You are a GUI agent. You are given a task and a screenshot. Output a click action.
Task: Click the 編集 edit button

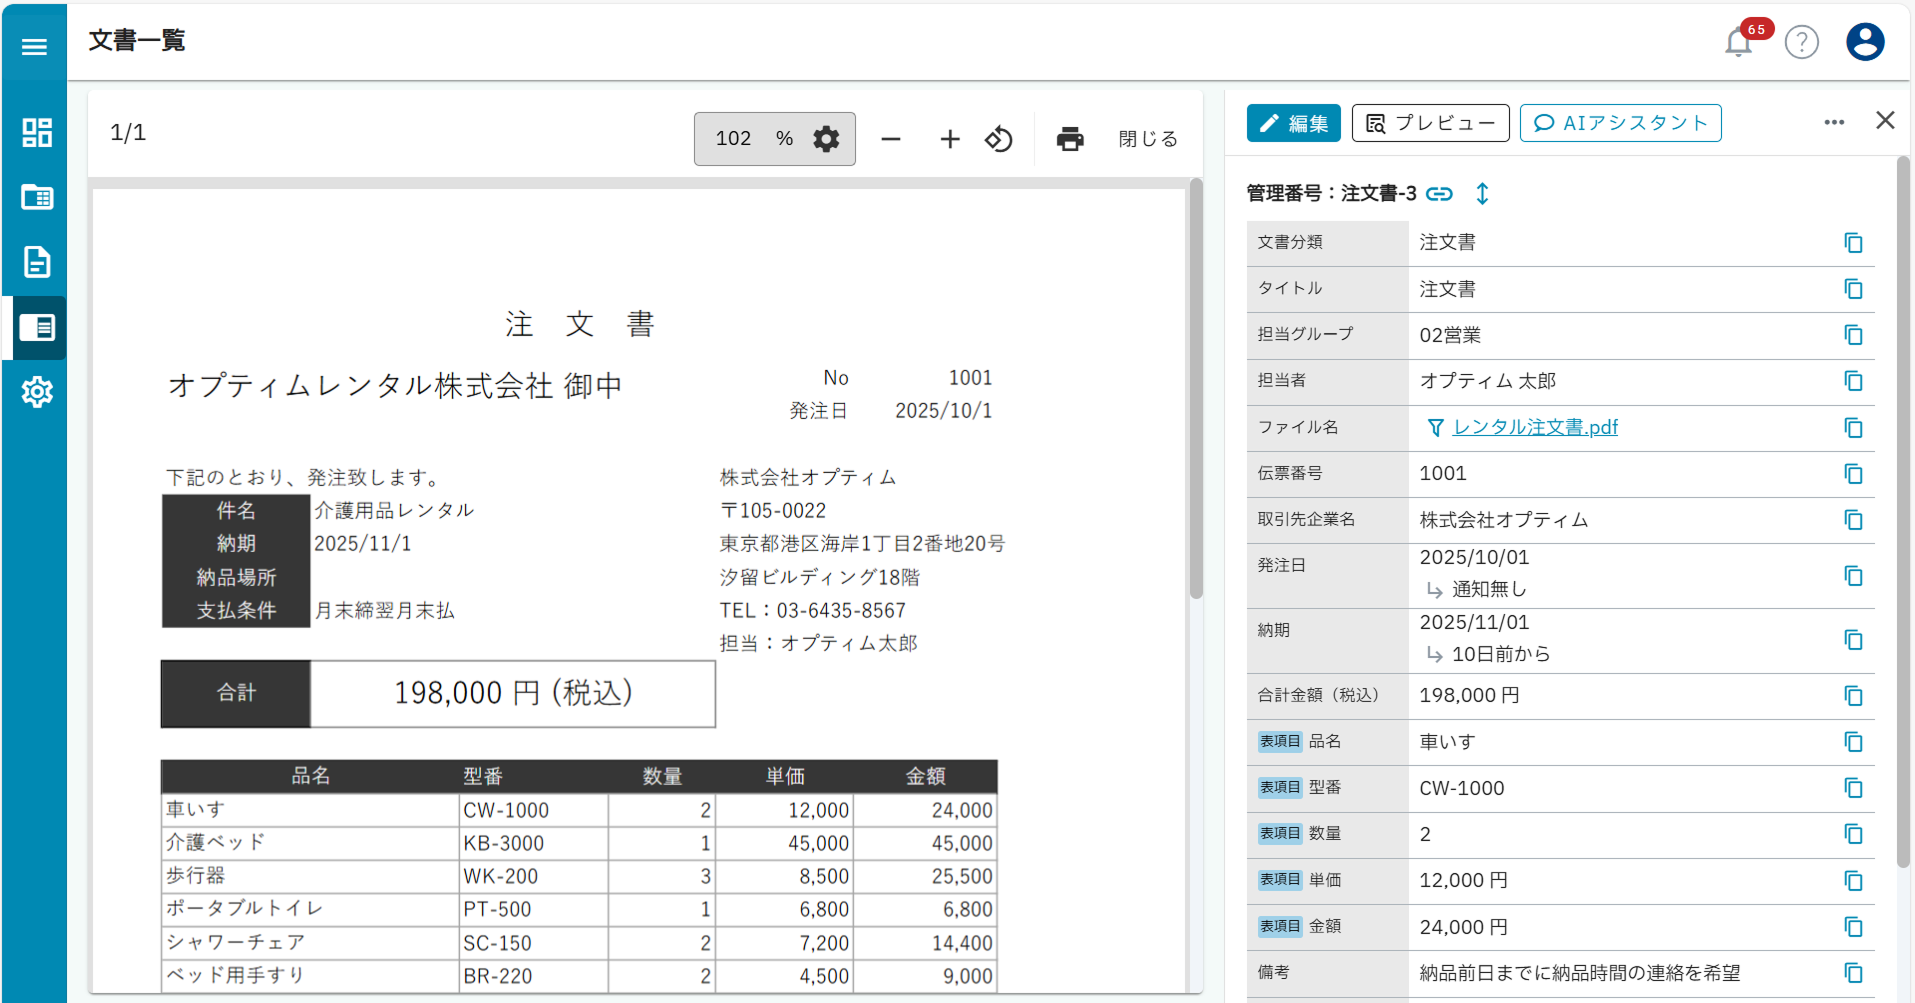click(x=1293, y=122)
